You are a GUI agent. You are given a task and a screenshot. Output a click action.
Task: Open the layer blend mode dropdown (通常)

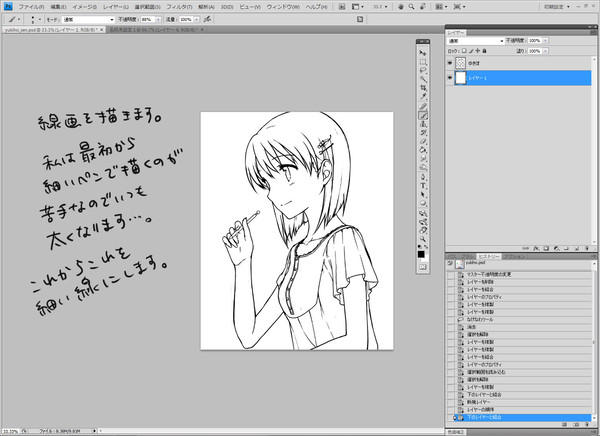point(476,41)
